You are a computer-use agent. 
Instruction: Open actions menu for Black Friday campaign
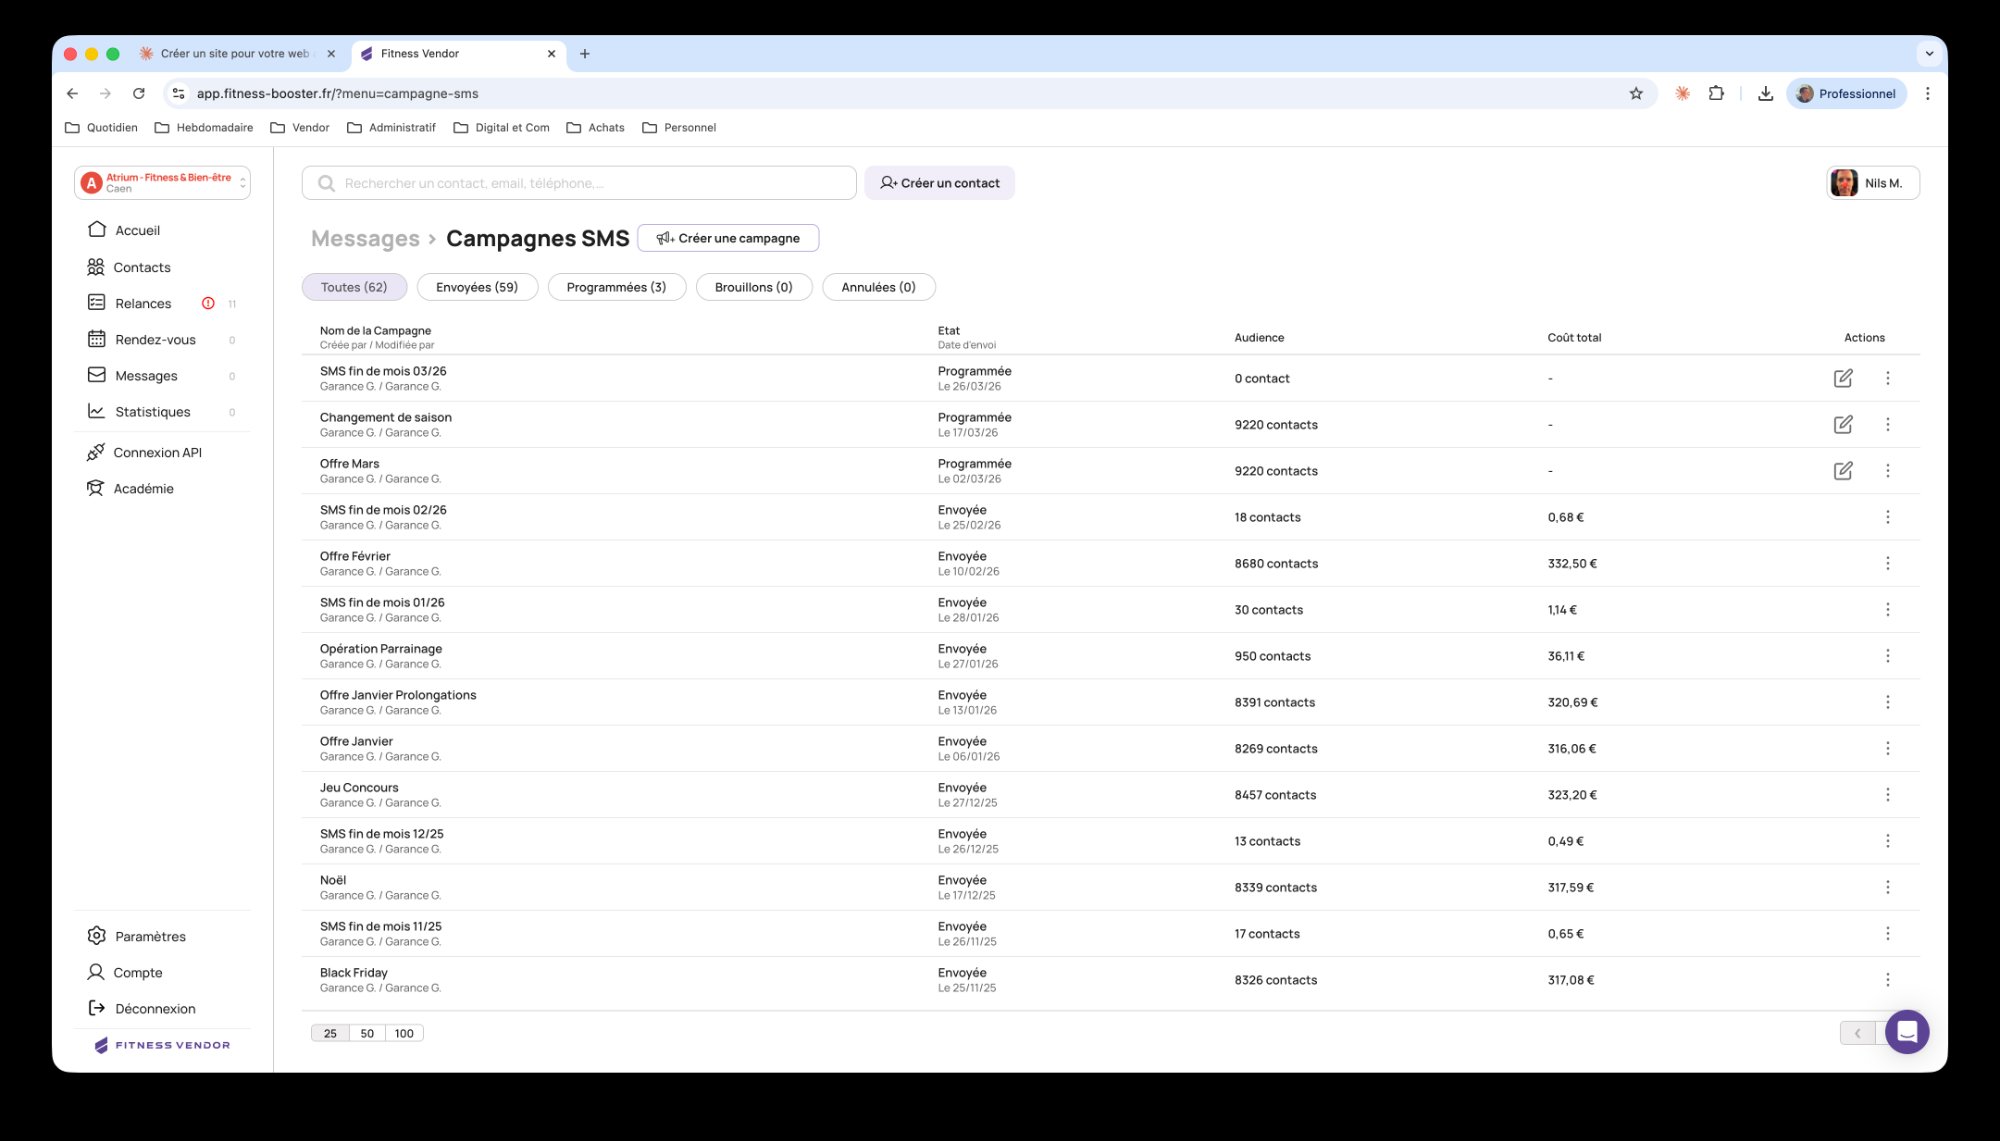[x=1889, y=979]
